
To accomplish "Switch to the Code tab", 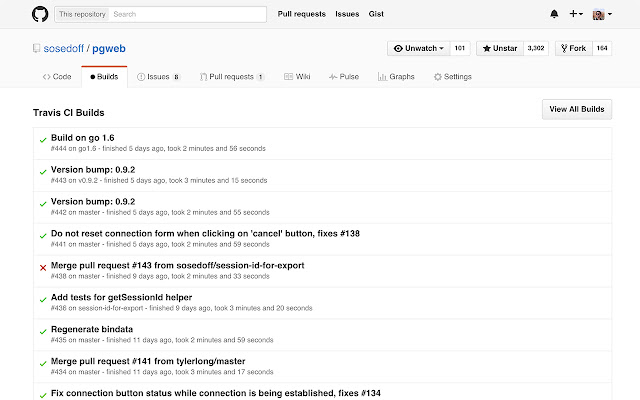I will (x=57, y=77).
